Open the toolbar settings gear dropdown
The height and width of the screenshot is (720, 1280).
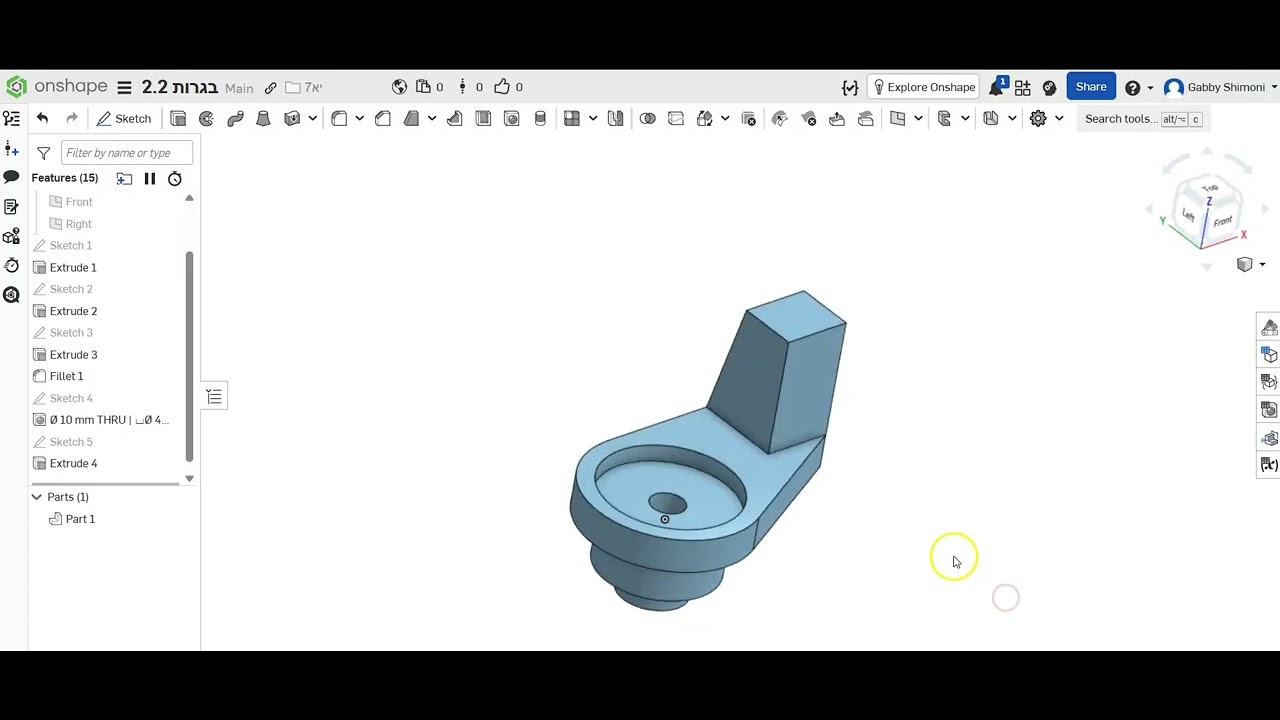pos(1059,119)
